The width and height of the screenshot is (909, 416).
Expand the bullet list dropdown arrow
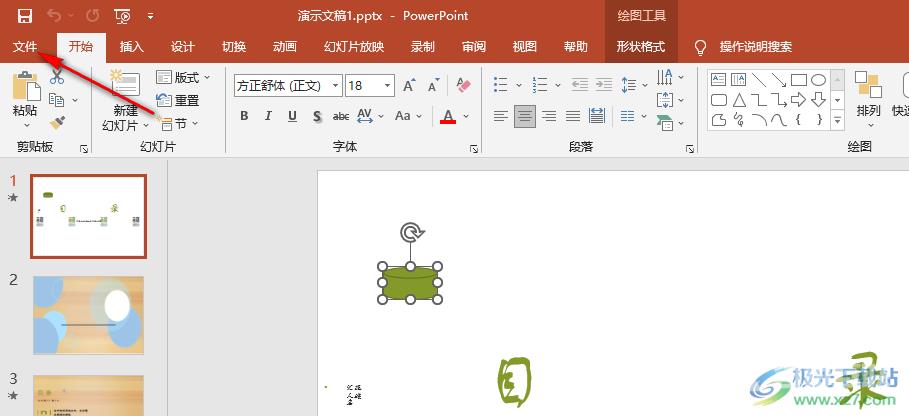click(x=519, y=85)
